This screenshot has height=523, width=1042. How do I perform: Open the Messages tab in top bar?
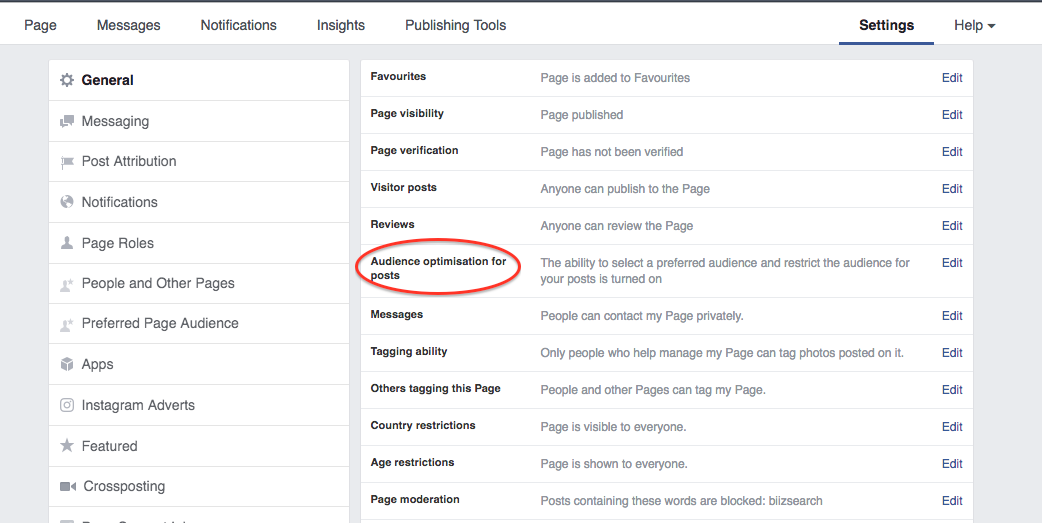(x=128, y=25)
